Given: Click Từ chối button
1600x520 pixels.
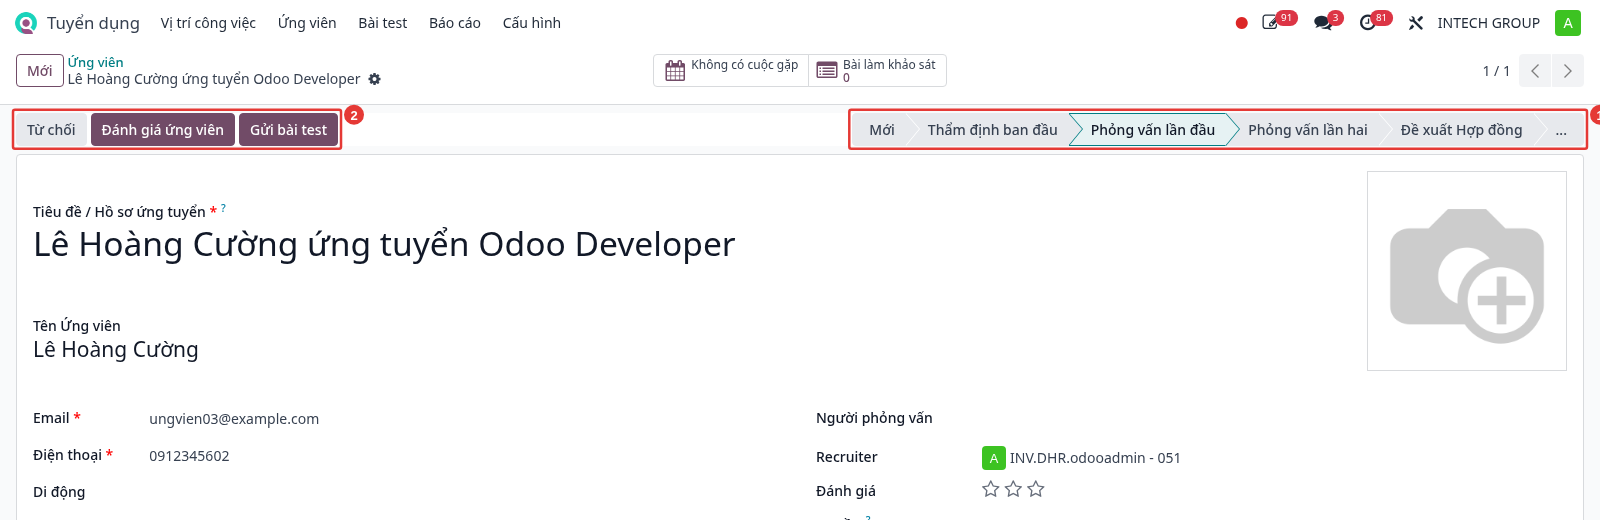Looking at the screenshot, I should [51, 130].
